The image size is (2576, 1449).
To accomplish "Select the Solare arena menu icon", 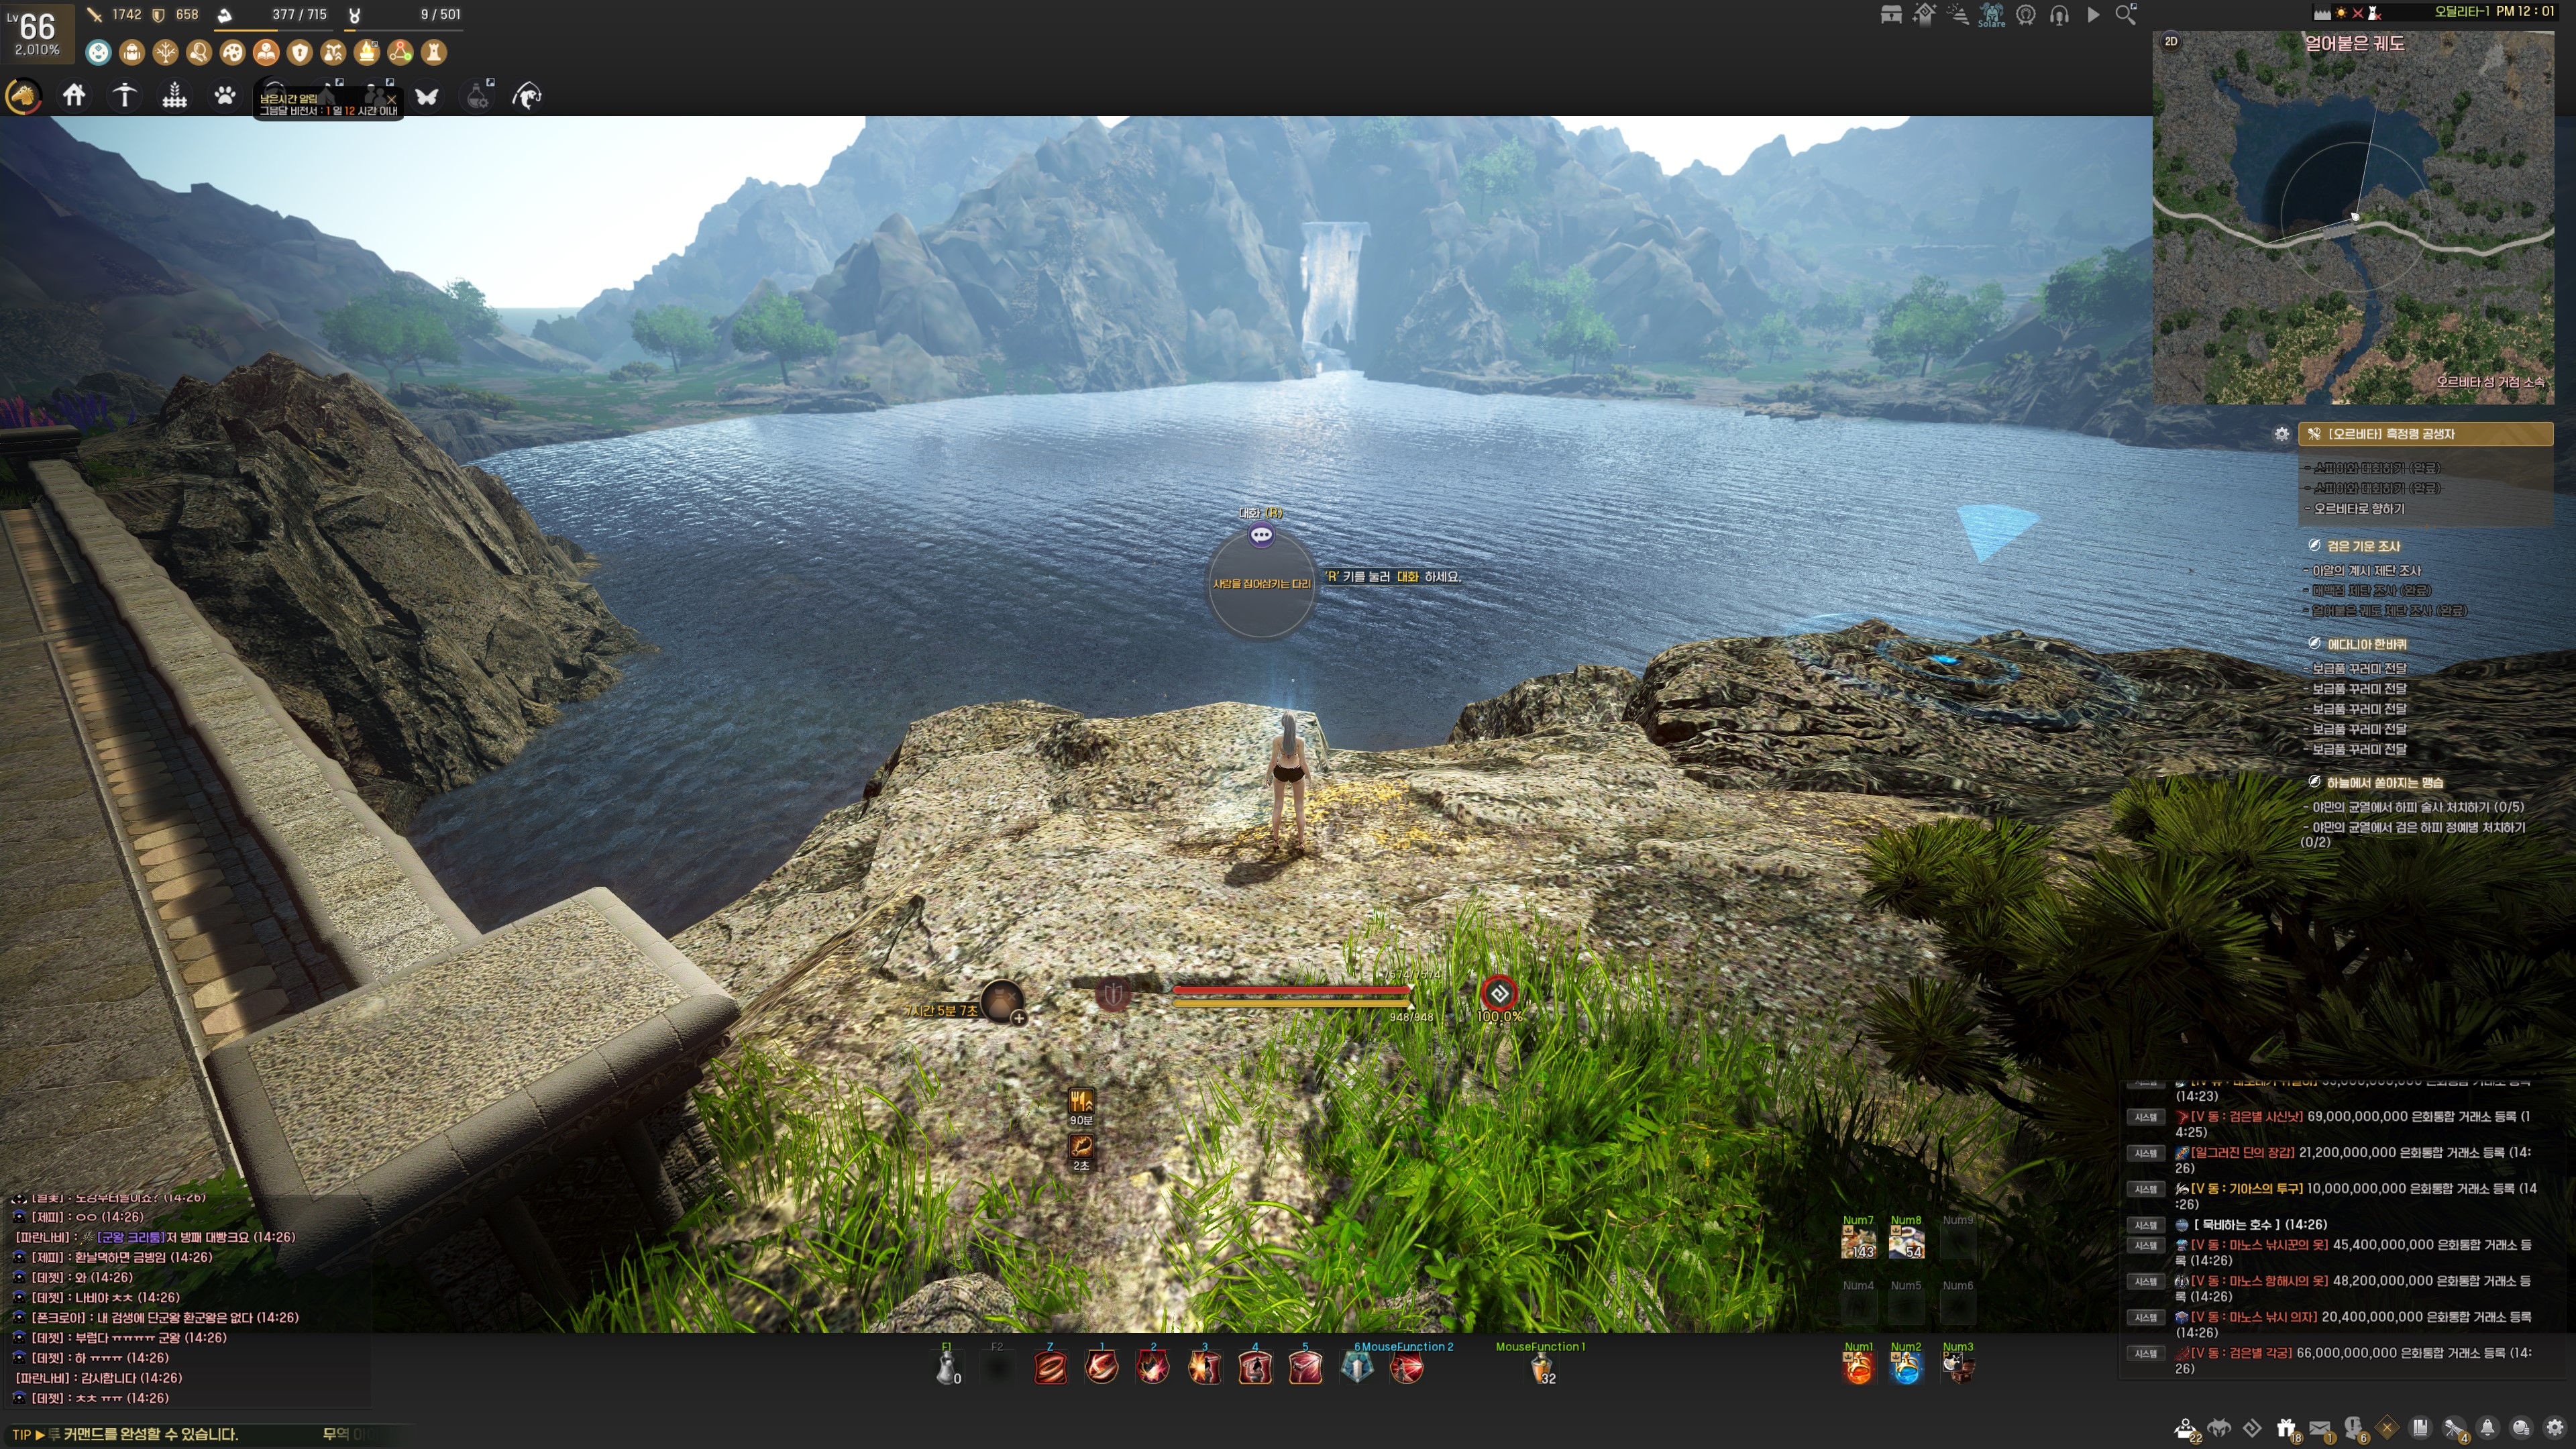I will [1991, 15].
